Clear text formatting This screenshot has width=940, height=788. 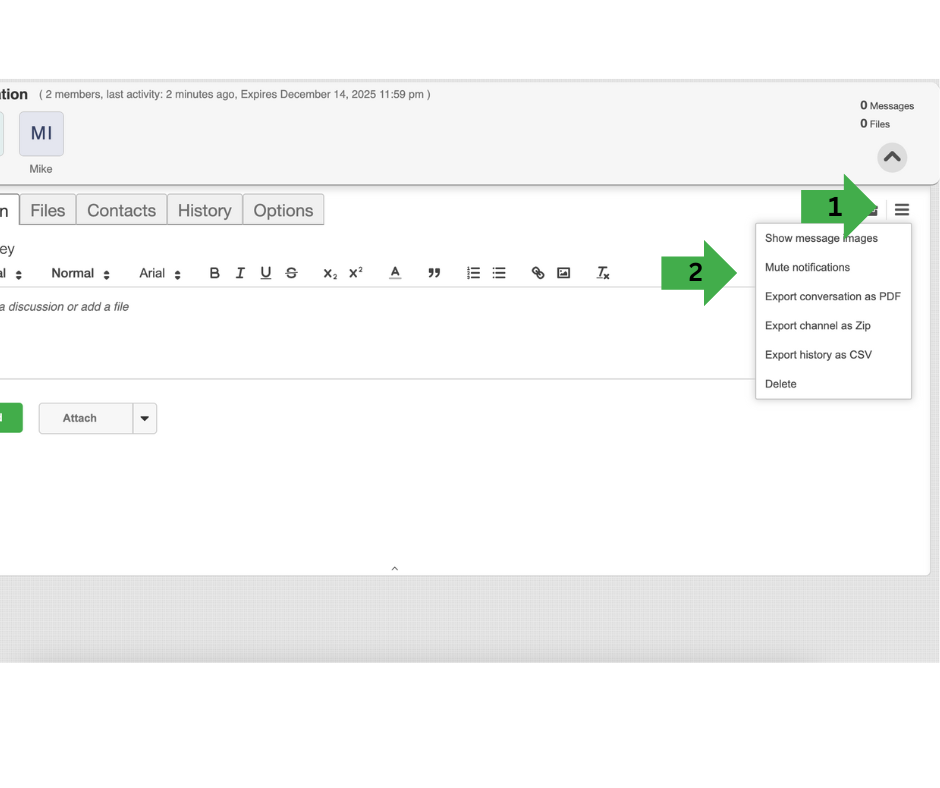coord(603,273)
